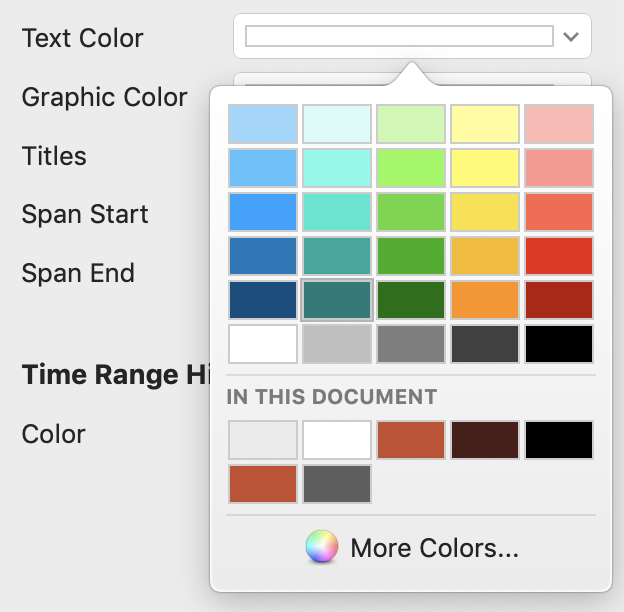Select the lightest blue swatch in top row
624x612 pixels.
pyautogui.click(x=263, y=124)
